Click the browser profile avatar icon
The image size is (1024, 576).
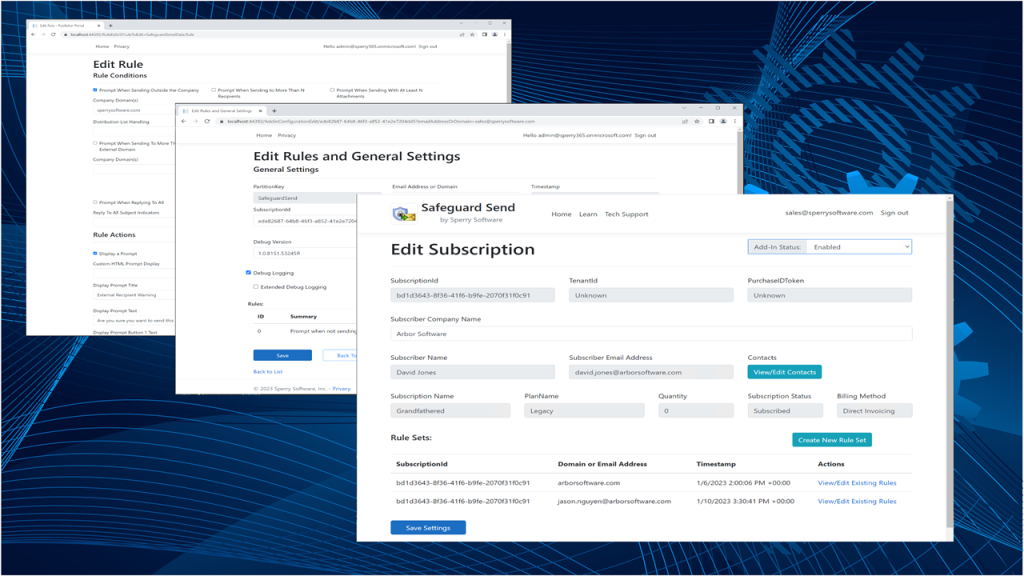723,120
